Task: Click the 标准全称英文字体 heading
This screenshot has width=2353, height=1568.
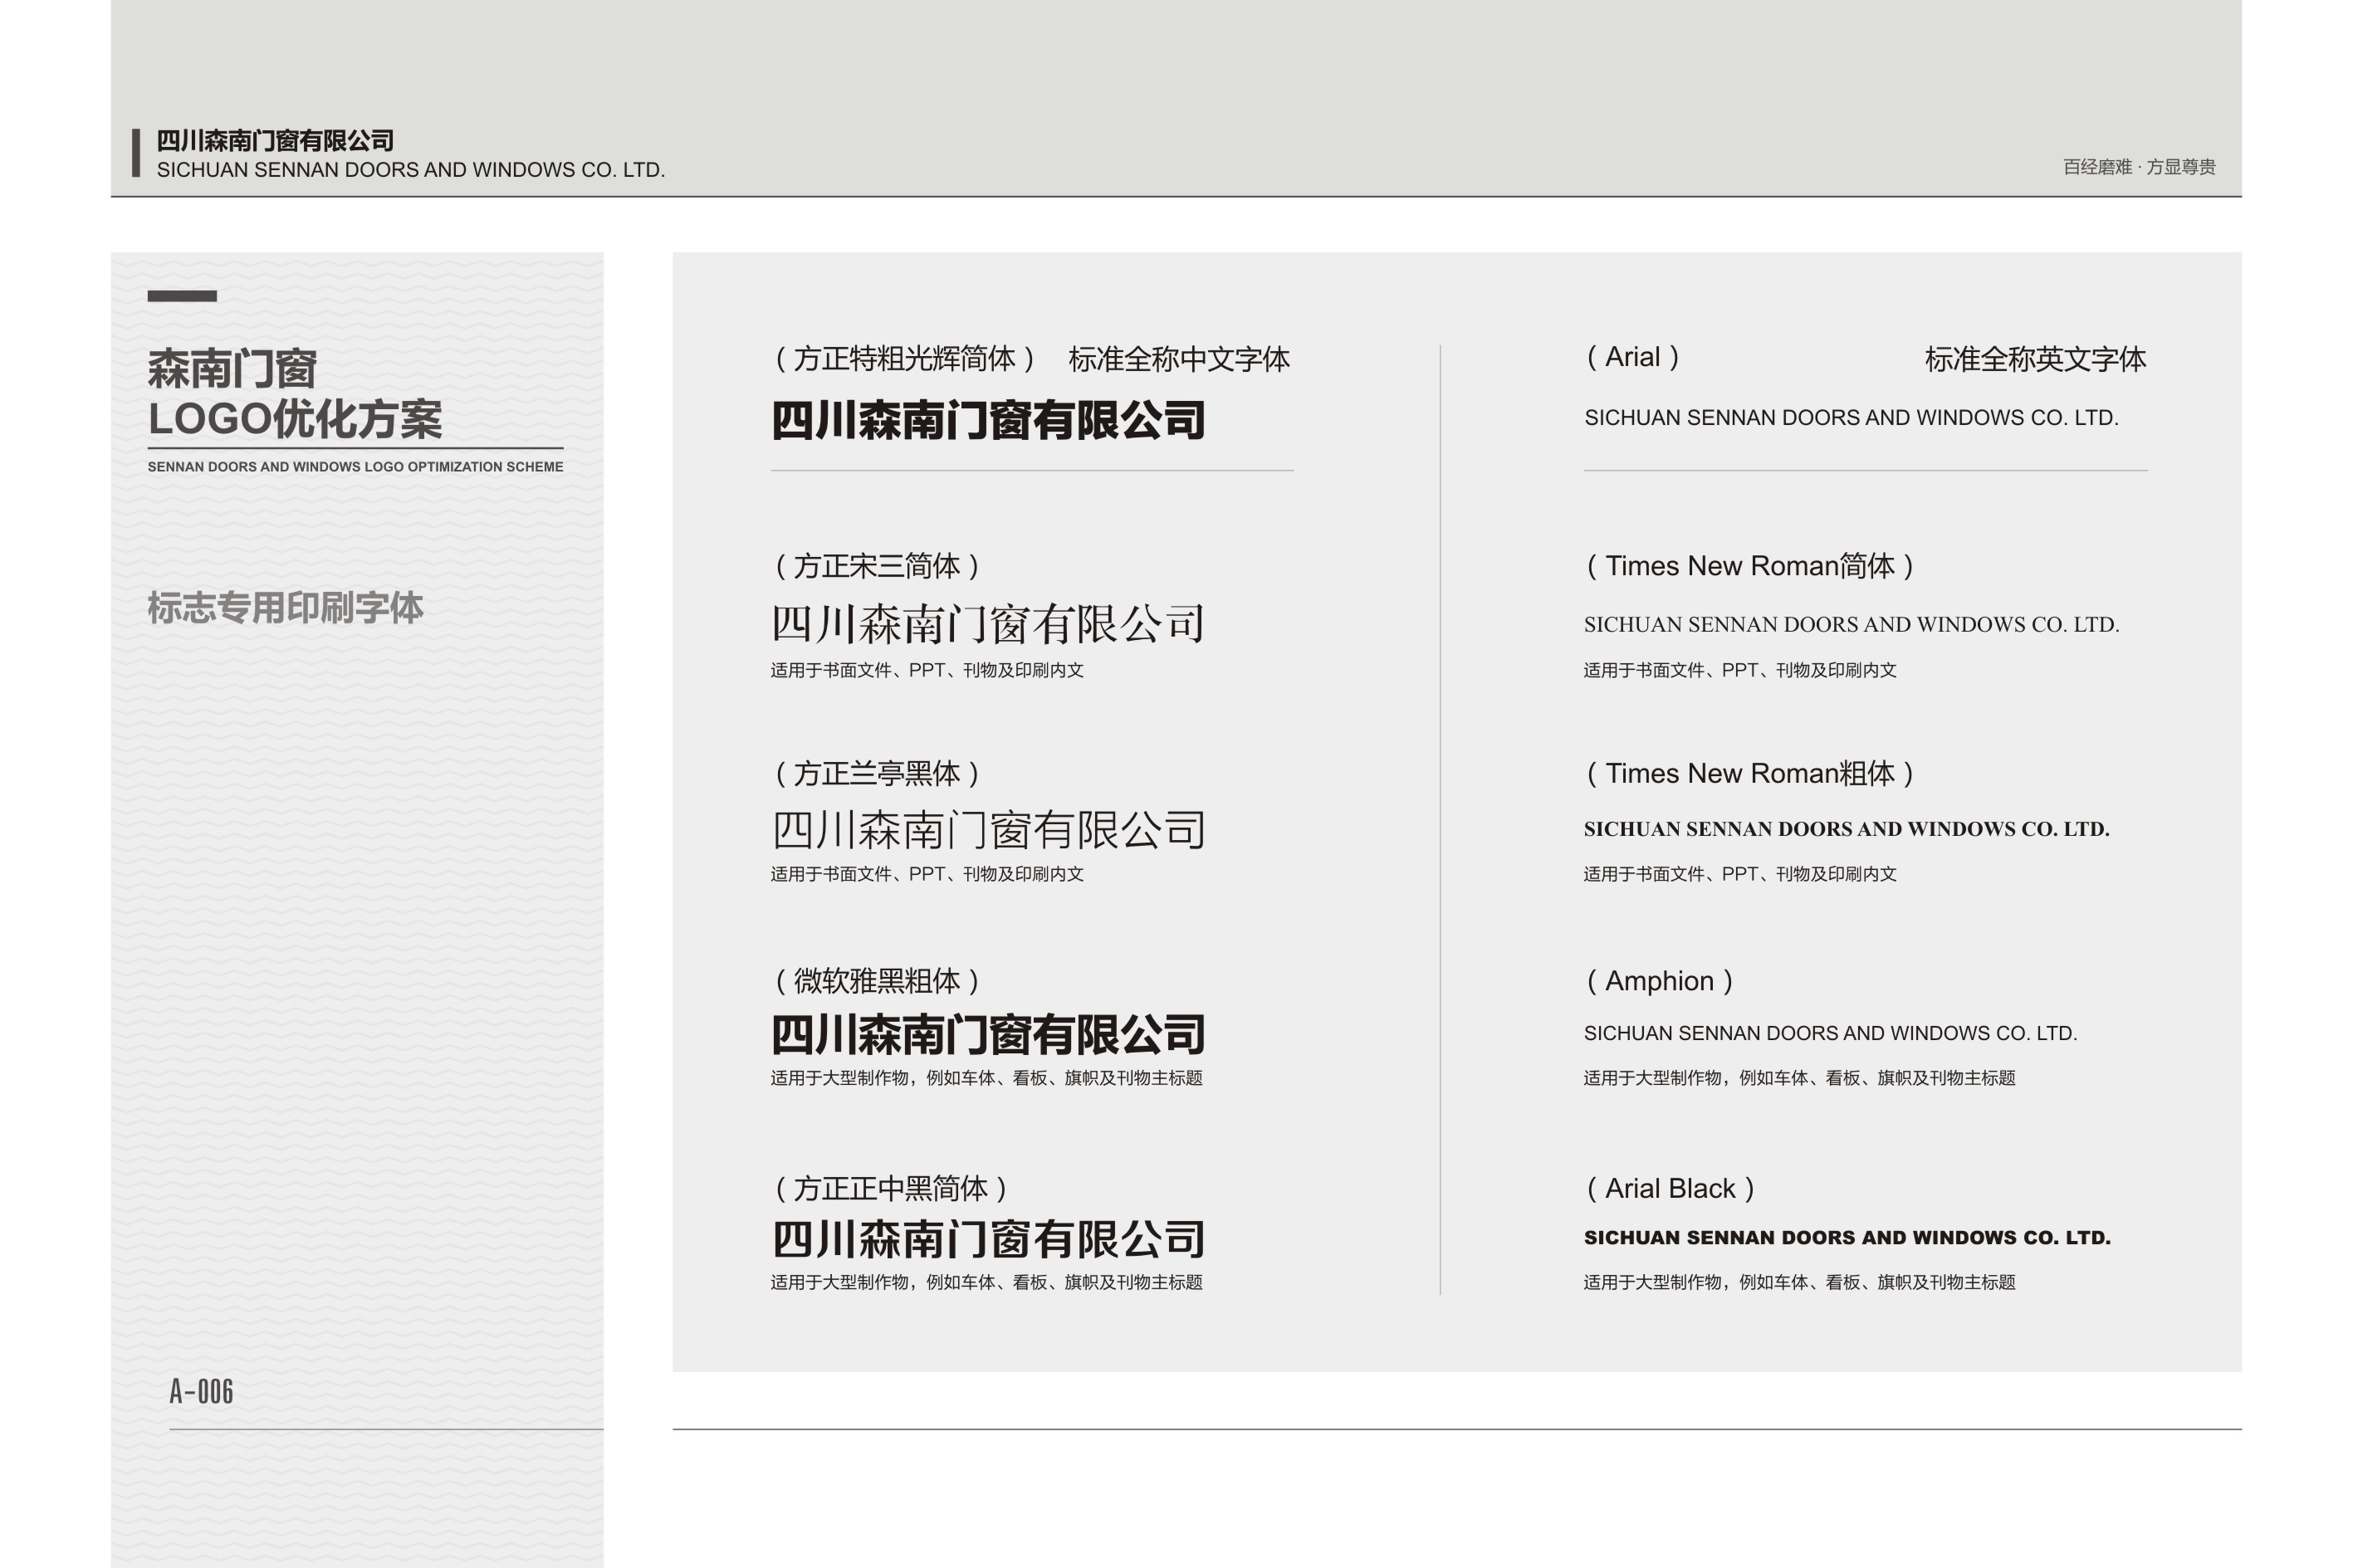Action: [2035, 359]
